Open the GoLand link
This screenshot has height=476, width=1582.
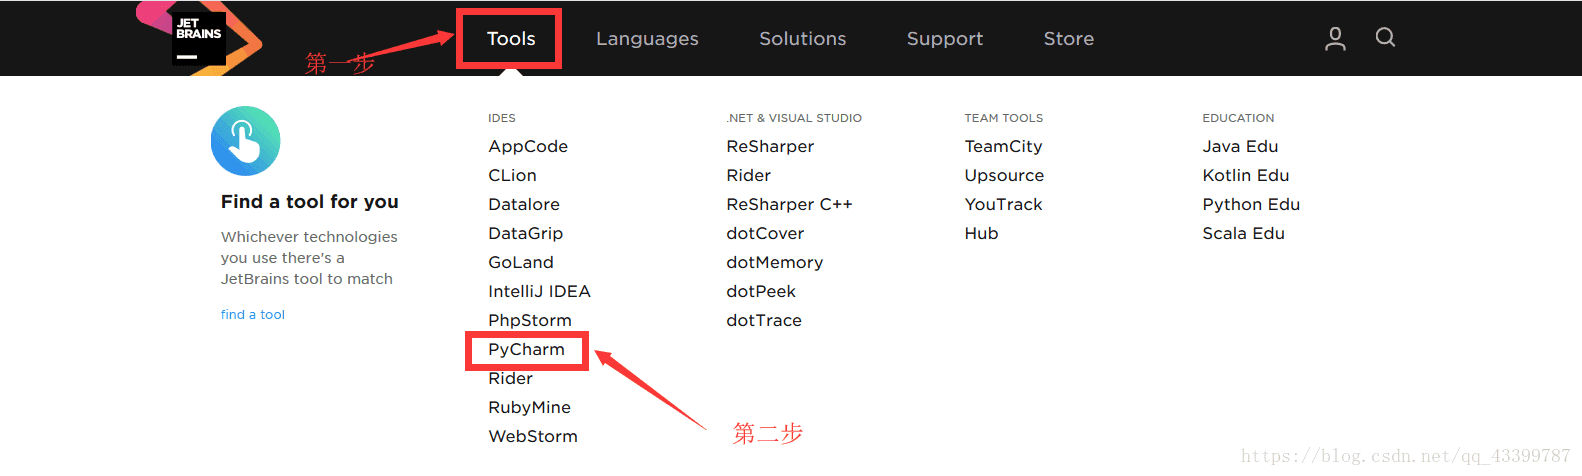[520, 262]
